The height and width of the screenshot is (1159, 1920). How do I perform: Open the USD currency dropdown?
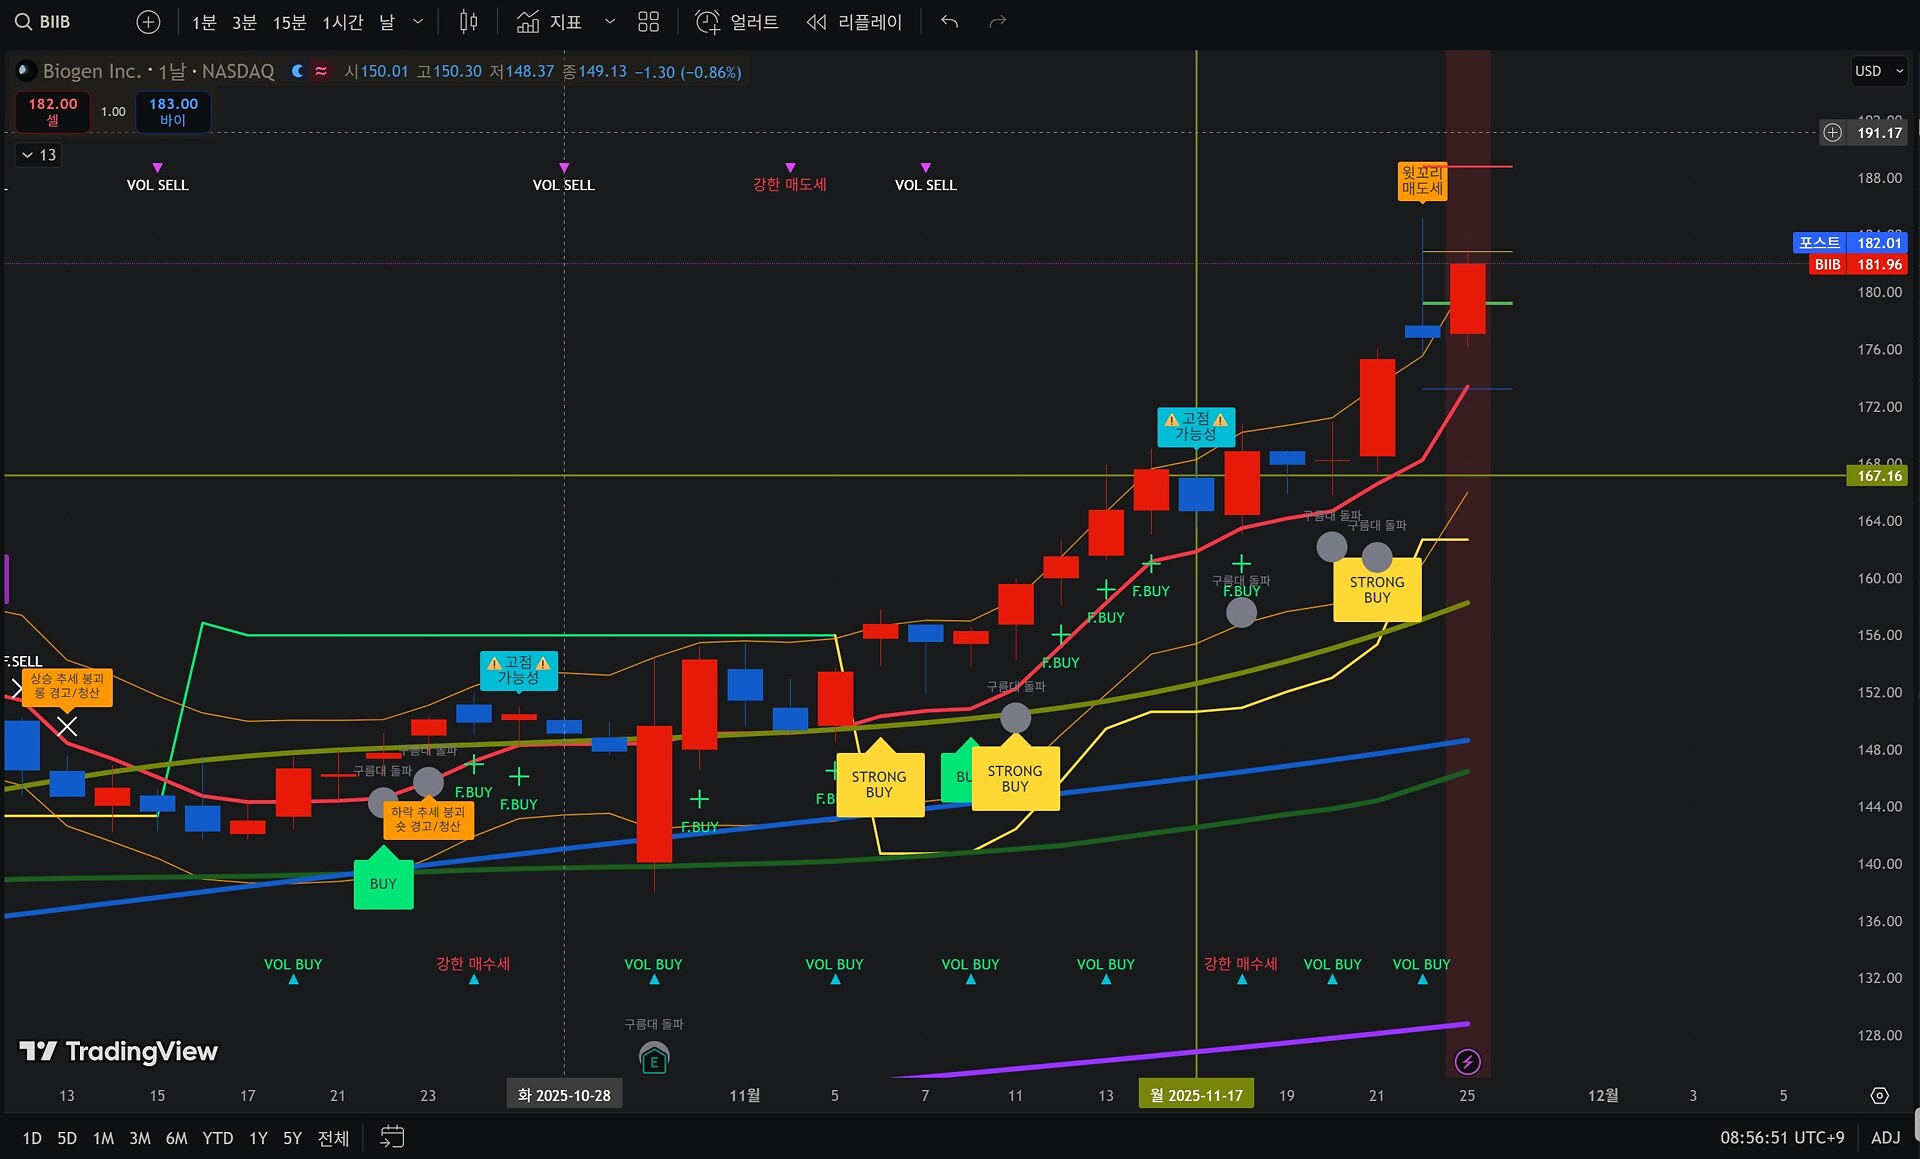[1878, 71]
